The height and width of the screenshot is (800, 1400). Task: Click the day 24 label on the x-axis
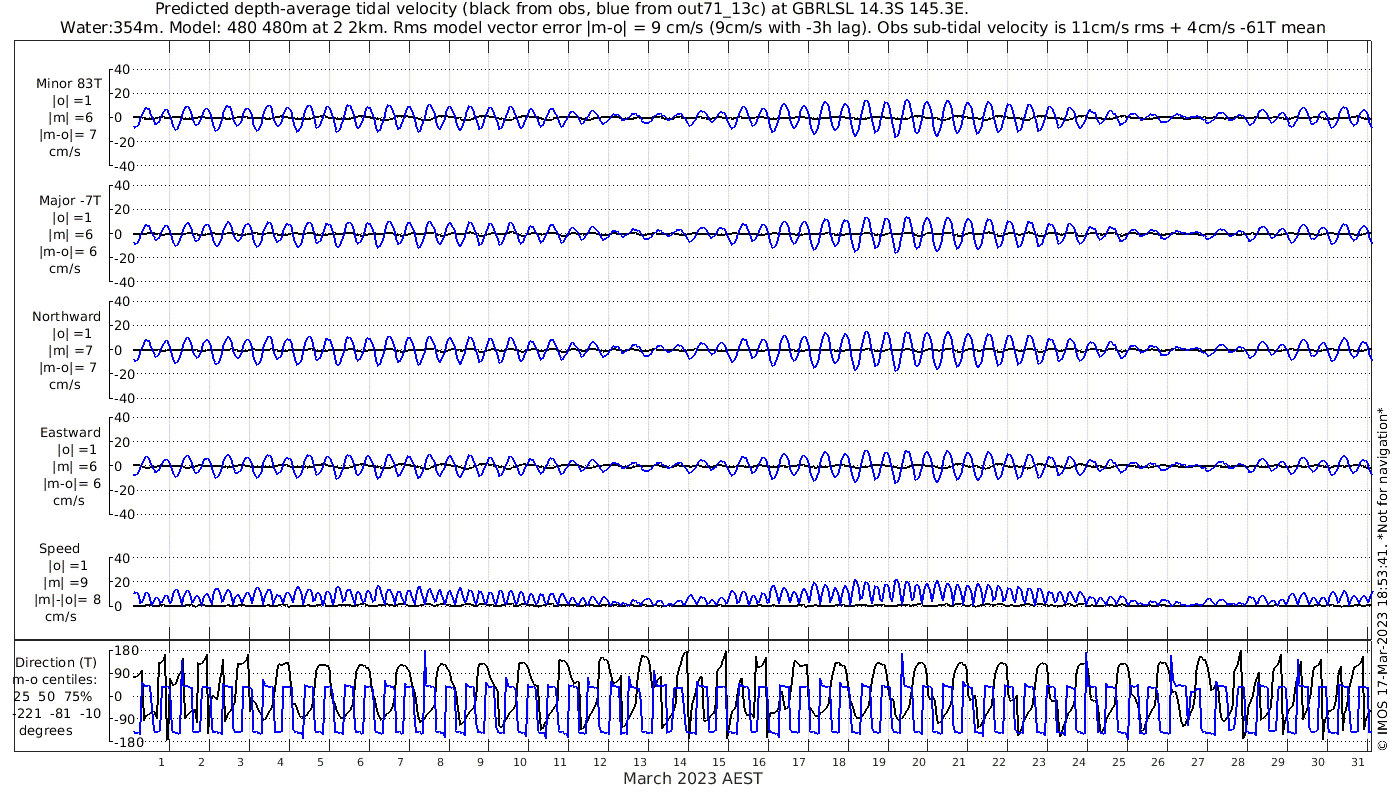1079,762
